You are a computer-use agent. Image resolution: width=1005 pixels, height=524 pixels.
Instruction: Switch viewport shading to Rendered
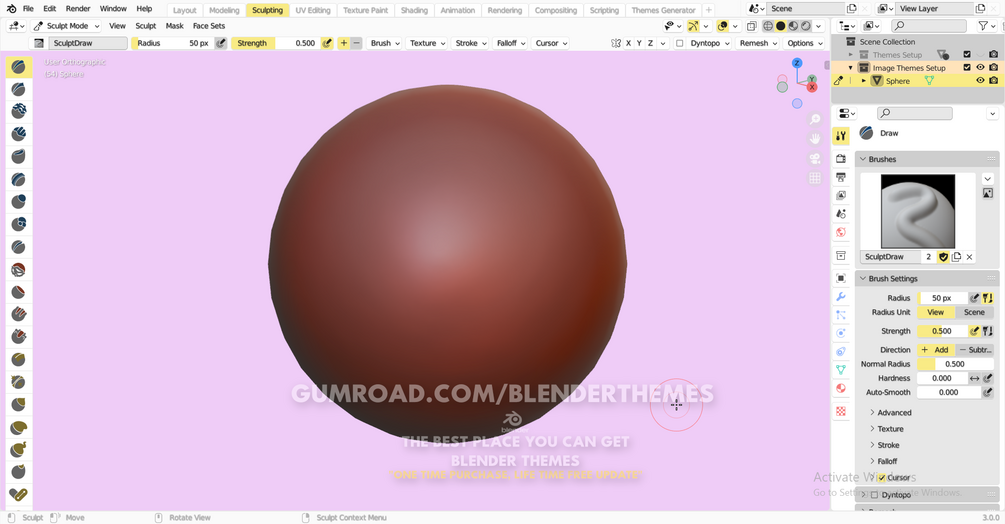(x=806, y=26)
